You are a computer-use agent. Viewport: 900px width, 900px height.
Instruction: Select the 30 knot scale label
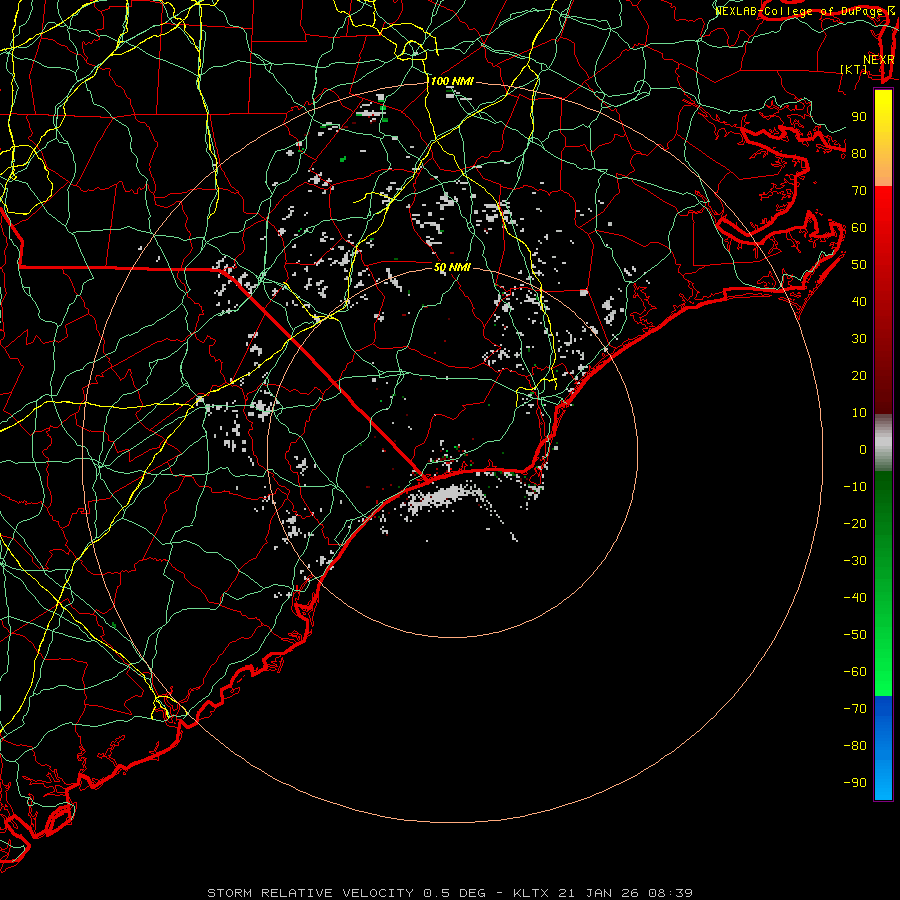(859, 339)
